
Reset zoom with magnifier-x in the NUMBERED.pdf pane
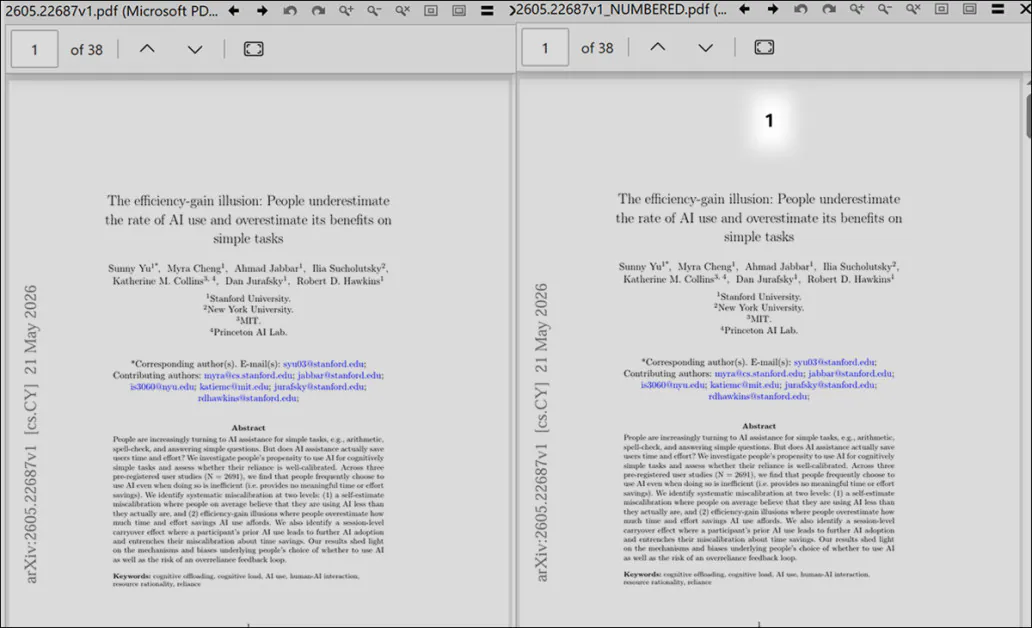click(x=913, y=9)
